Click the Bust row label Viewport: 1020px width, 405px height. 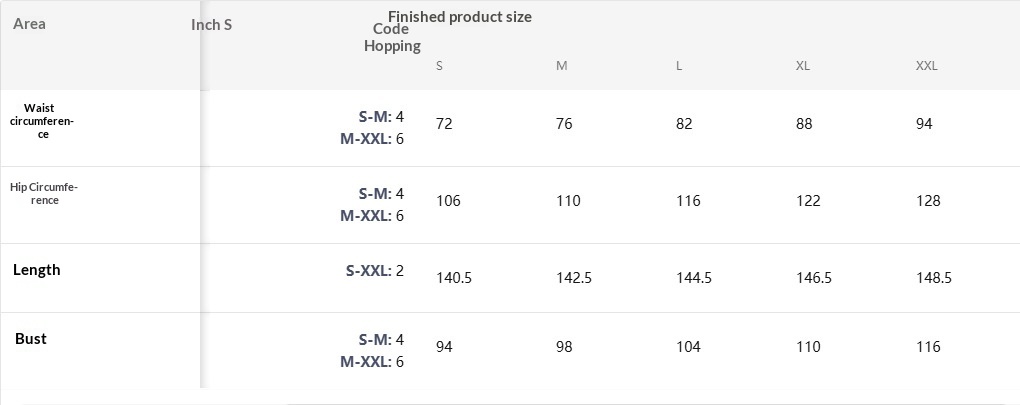31,339
